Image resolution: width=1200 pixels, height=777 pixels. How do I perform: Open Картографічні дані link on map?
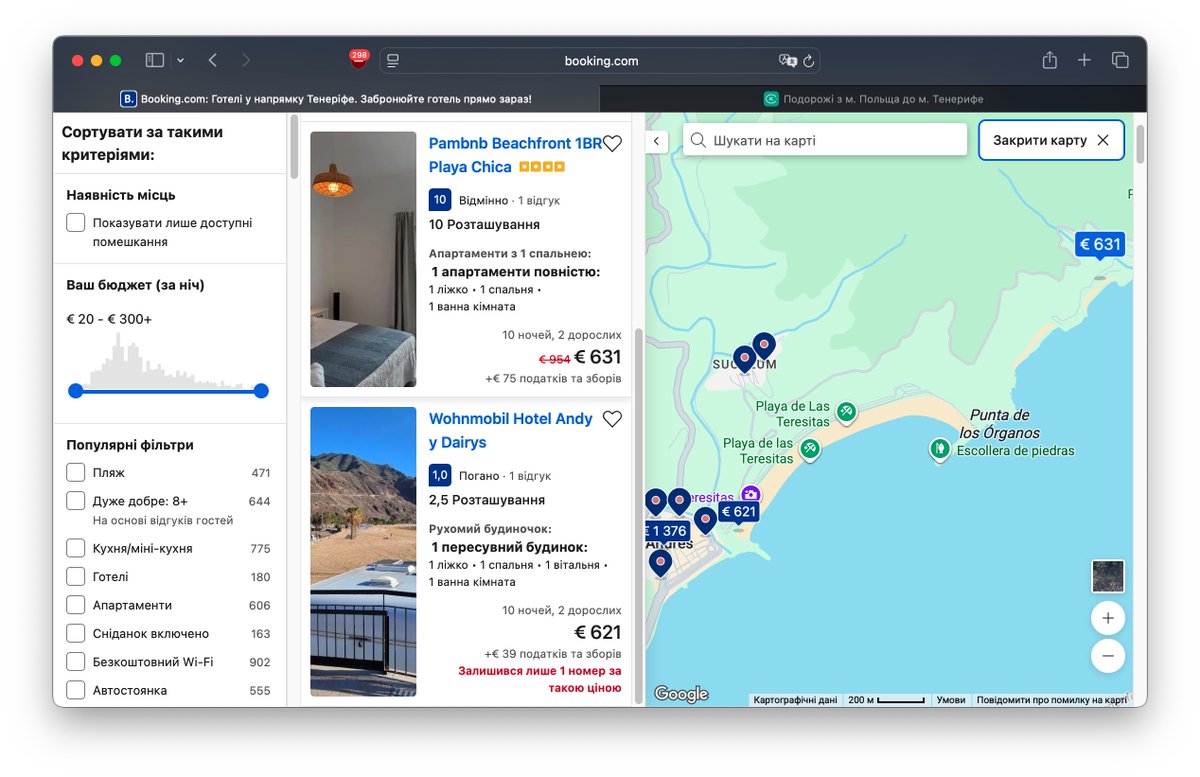coord(796,700)
